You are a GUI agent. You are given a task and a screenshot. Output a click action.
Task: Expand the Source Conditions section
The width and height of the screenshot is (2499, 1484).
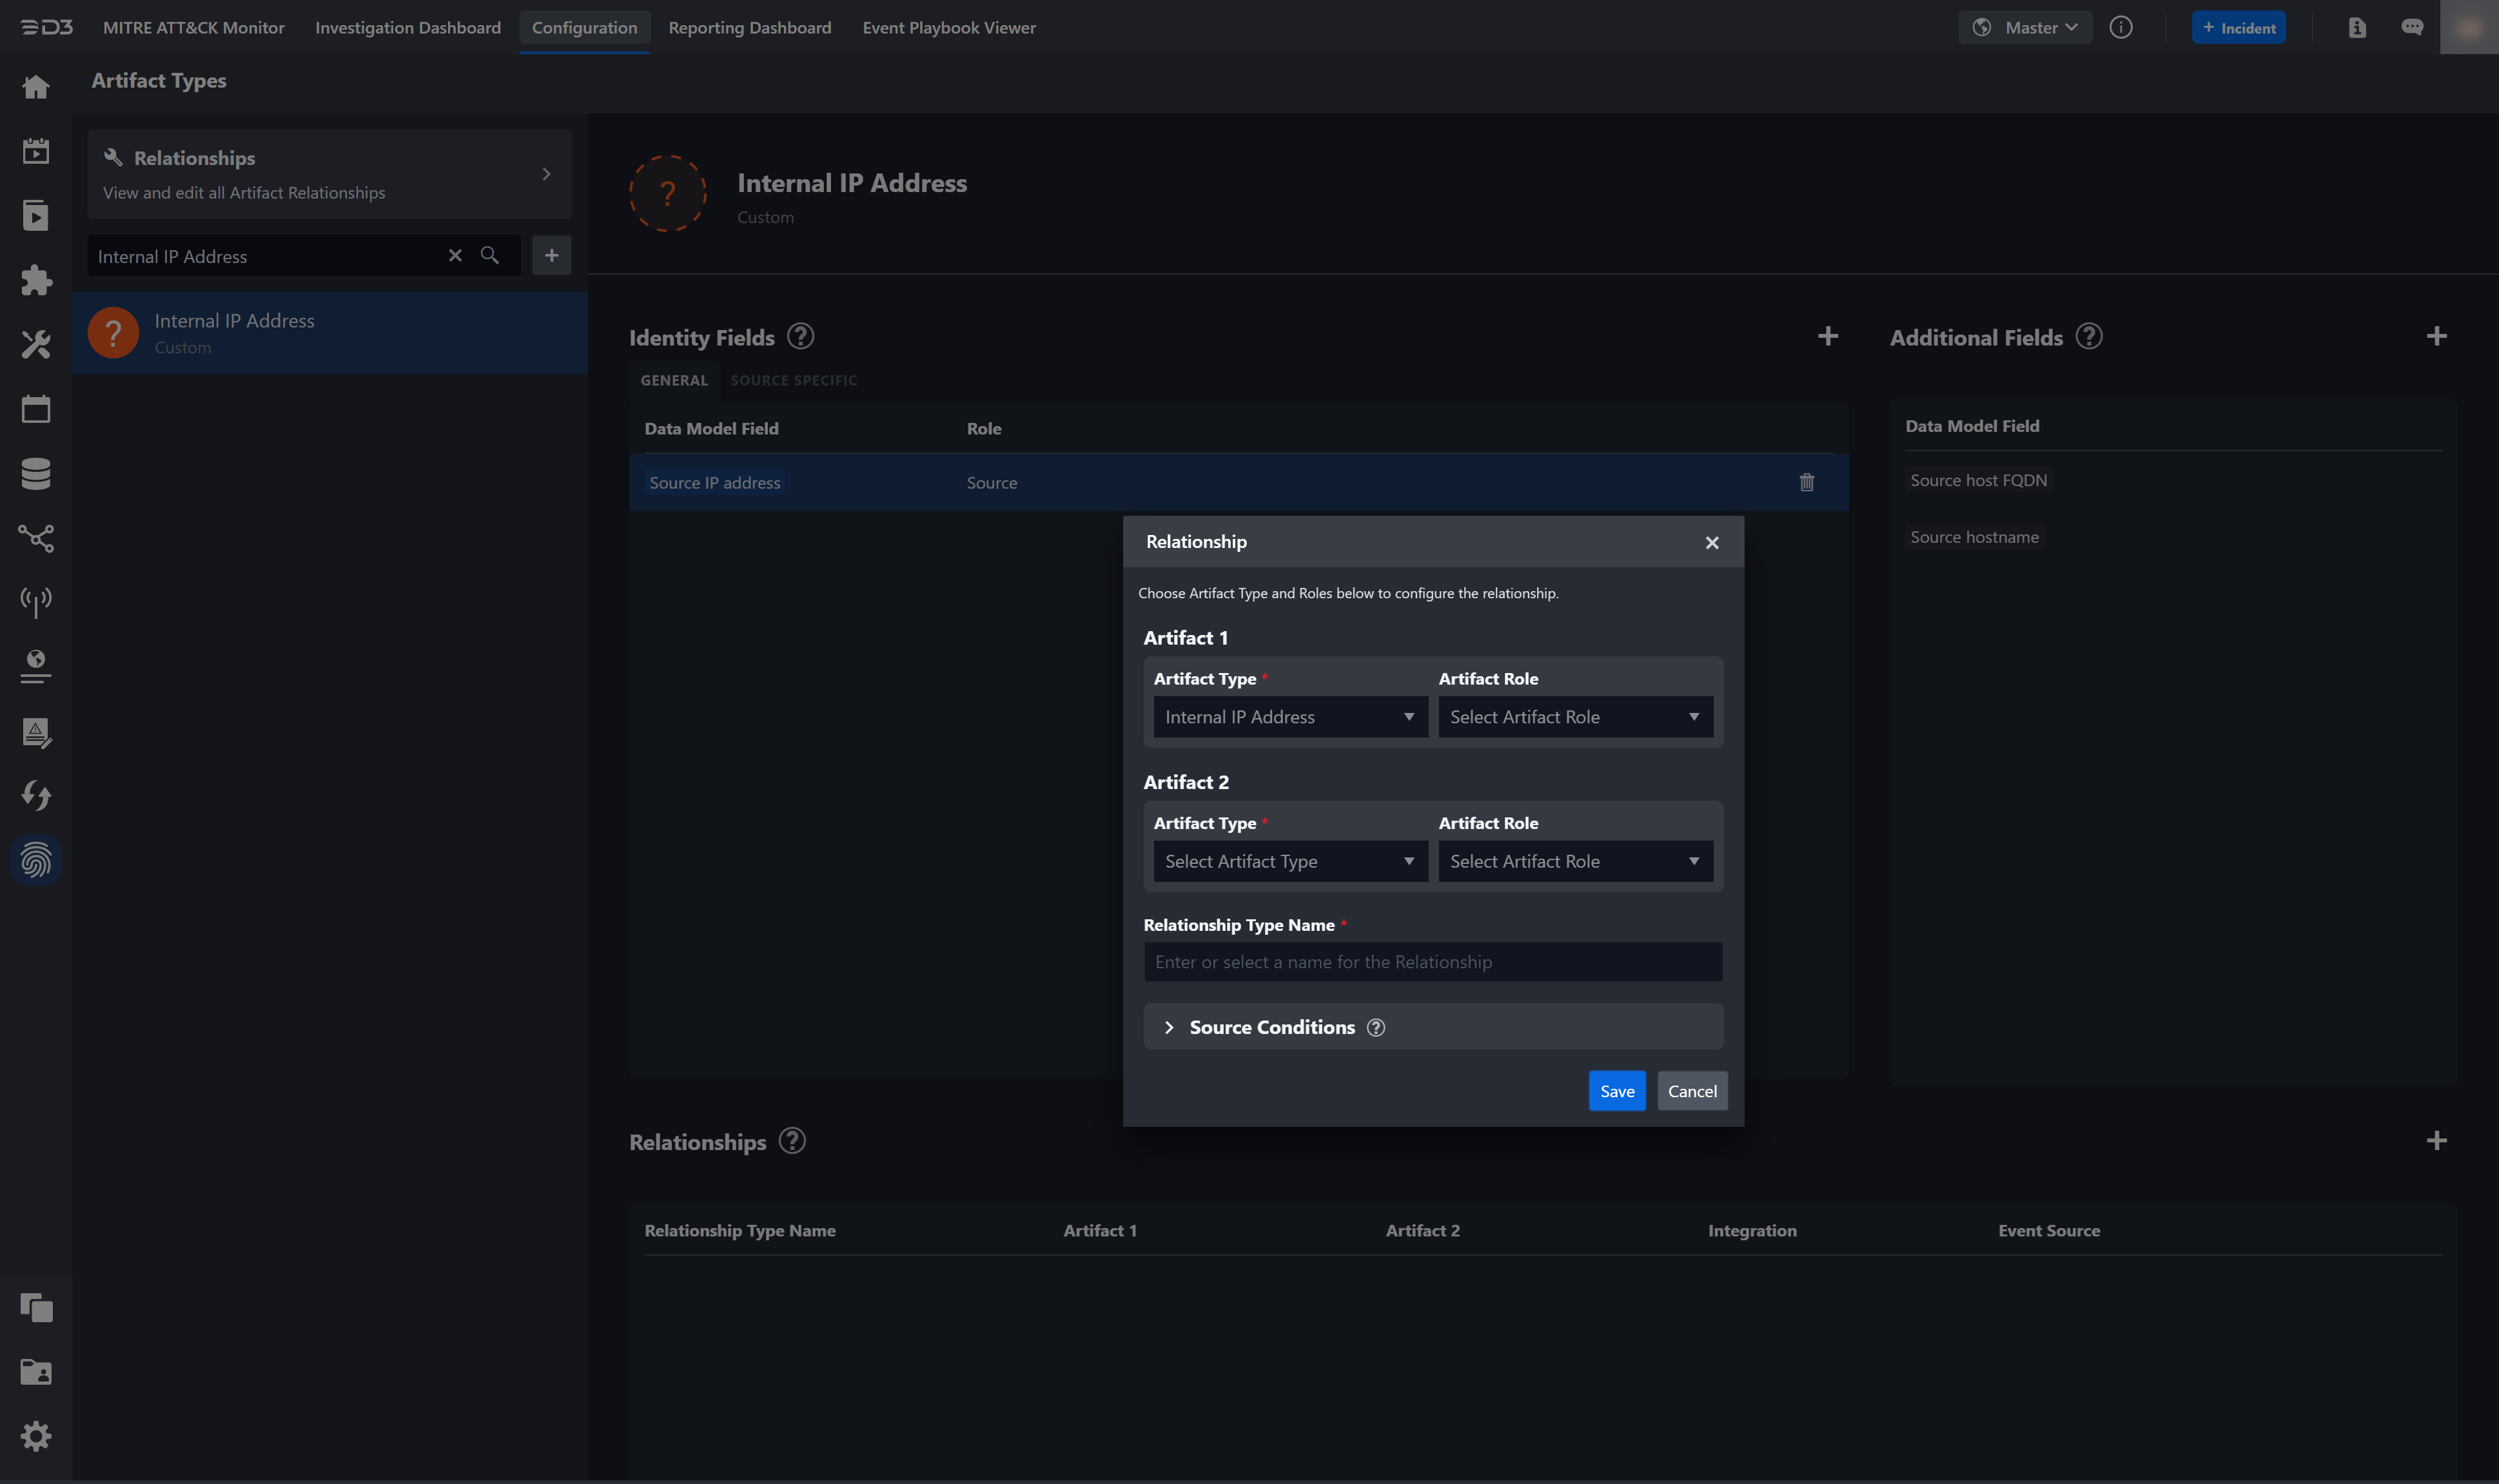pyautogui.click(x=1168, y=1028)
